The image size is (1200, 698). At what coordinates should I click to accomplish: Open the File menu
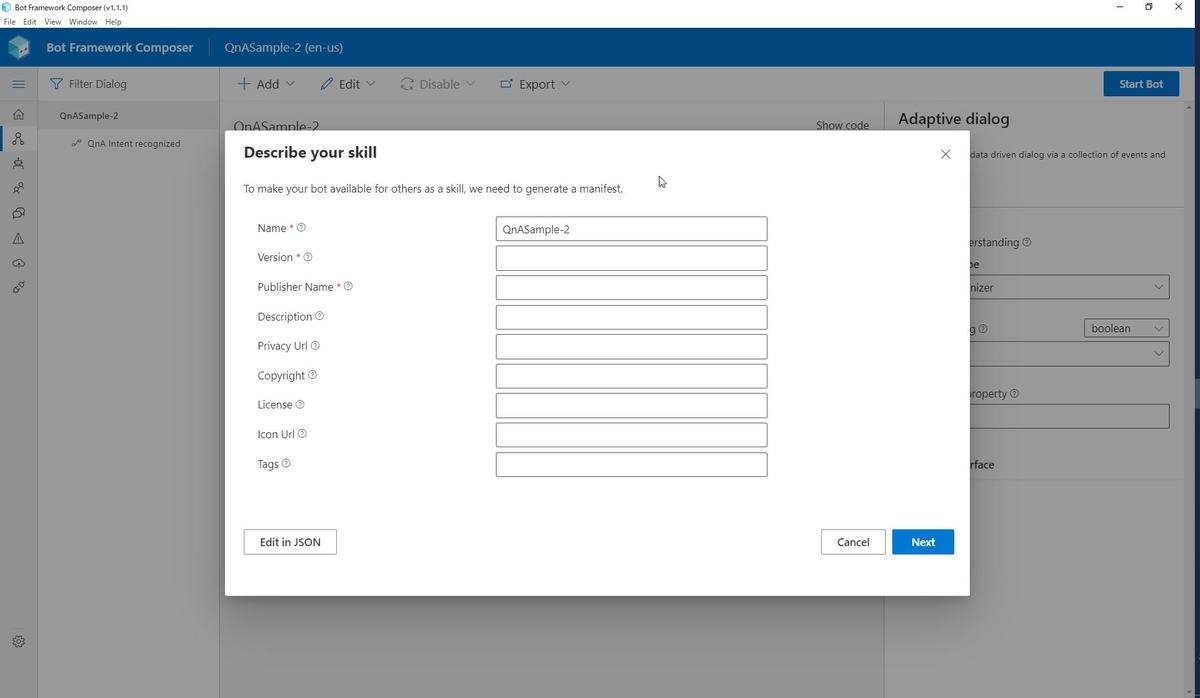pos(11,21)
